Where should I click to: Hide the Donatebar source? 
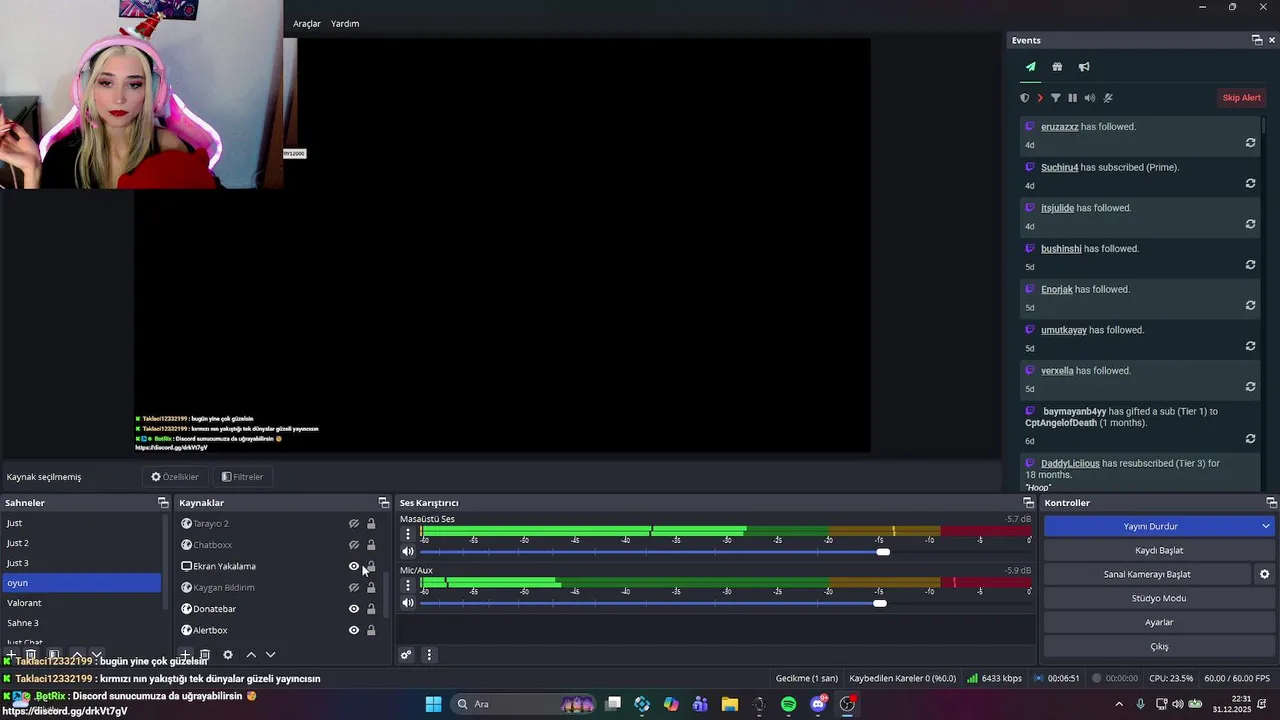click(x=353, y=609)
